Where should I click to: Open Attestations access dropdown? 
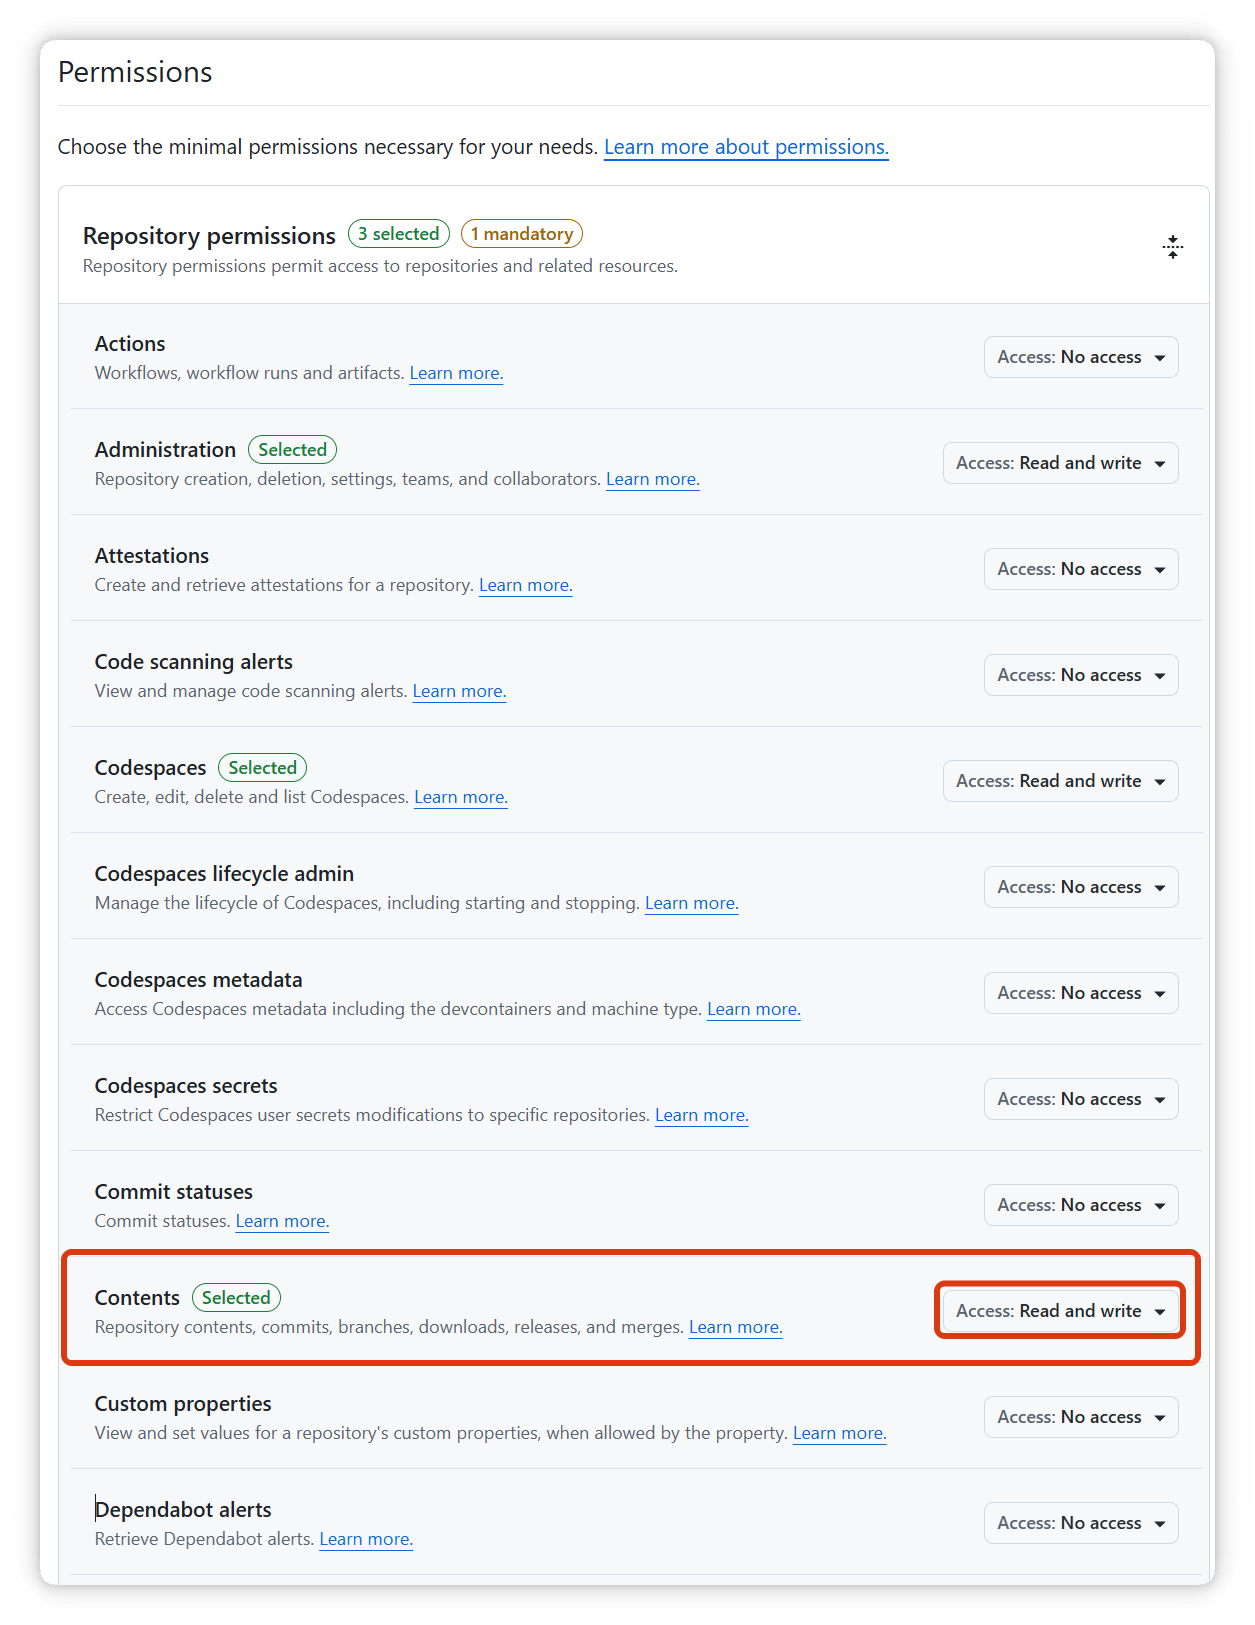click(x=1081, y=569)
